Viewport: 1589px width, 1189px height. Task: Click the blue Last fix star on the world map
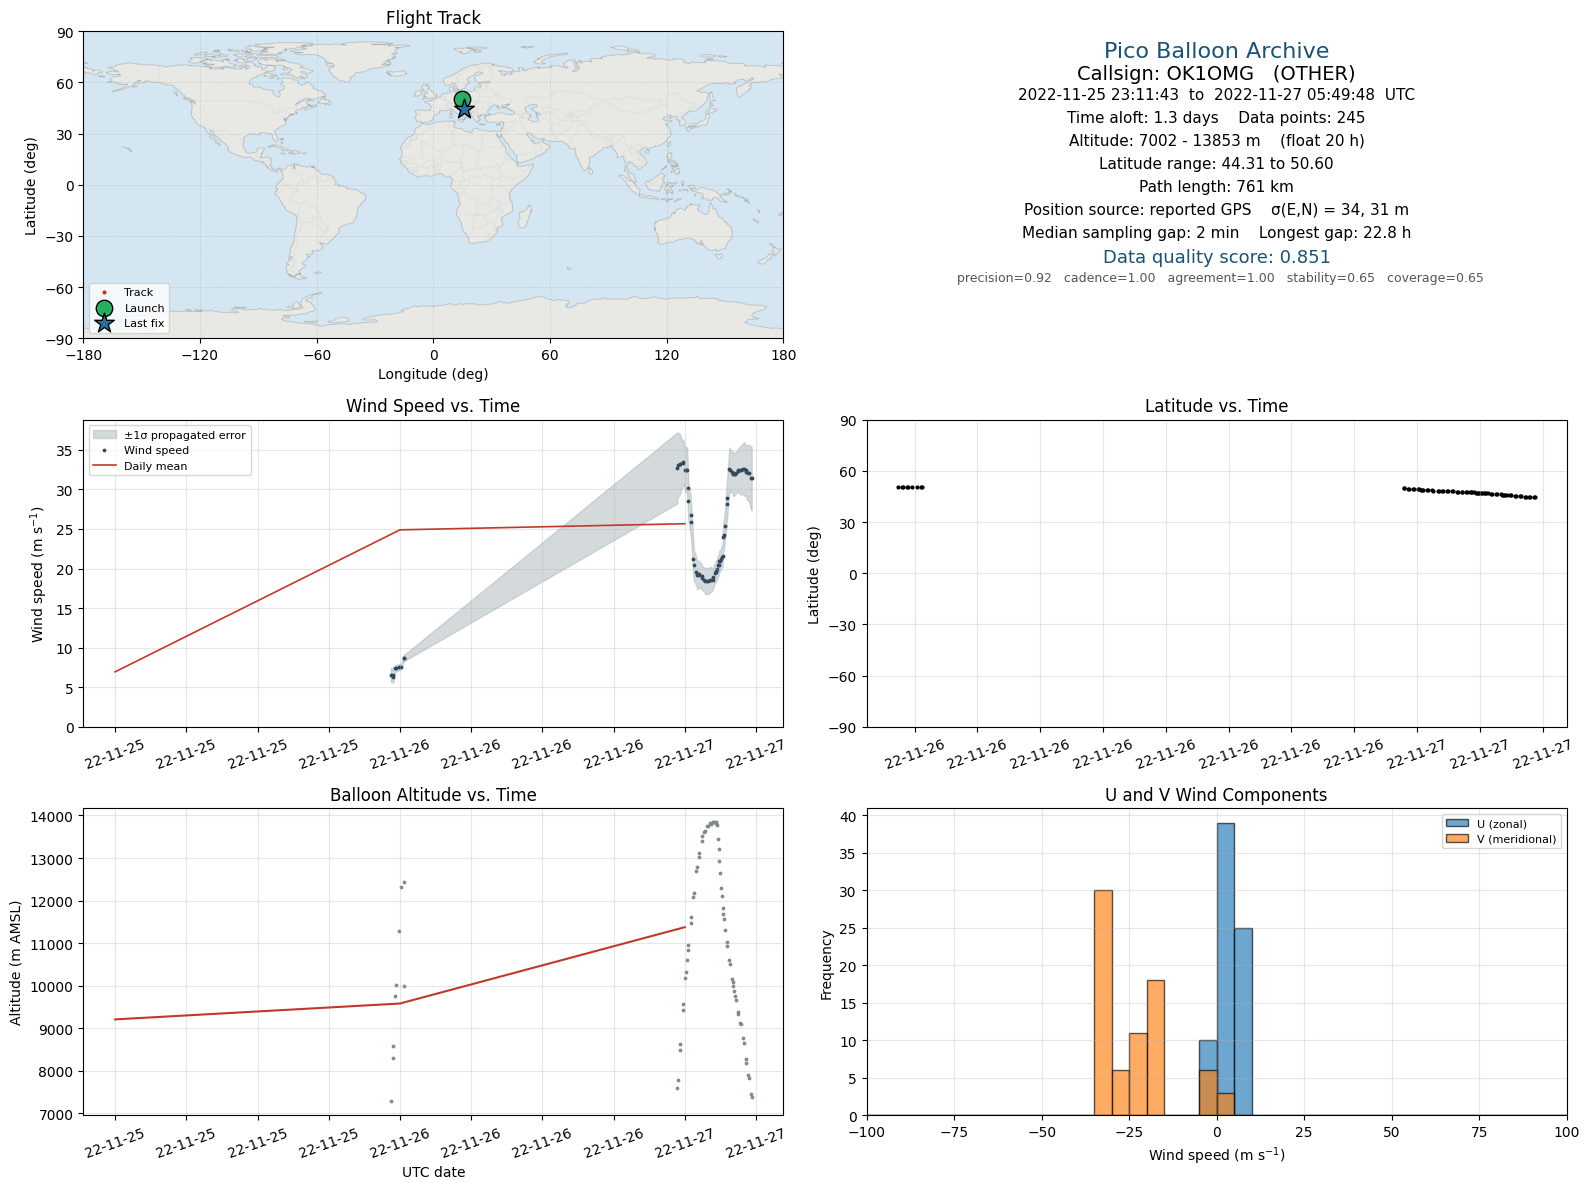tap(464, 110)
